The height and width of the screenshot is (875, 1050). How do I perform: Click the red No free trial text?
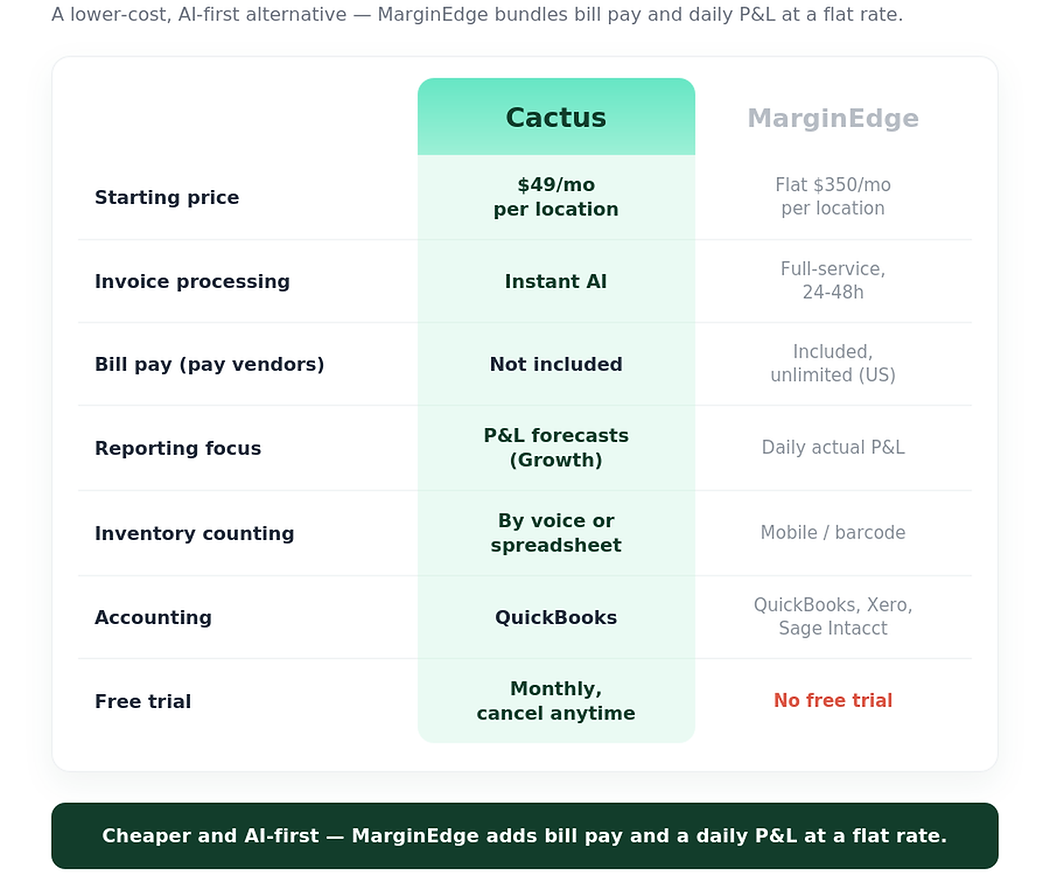pyautogui.click(x=833, y=700)
